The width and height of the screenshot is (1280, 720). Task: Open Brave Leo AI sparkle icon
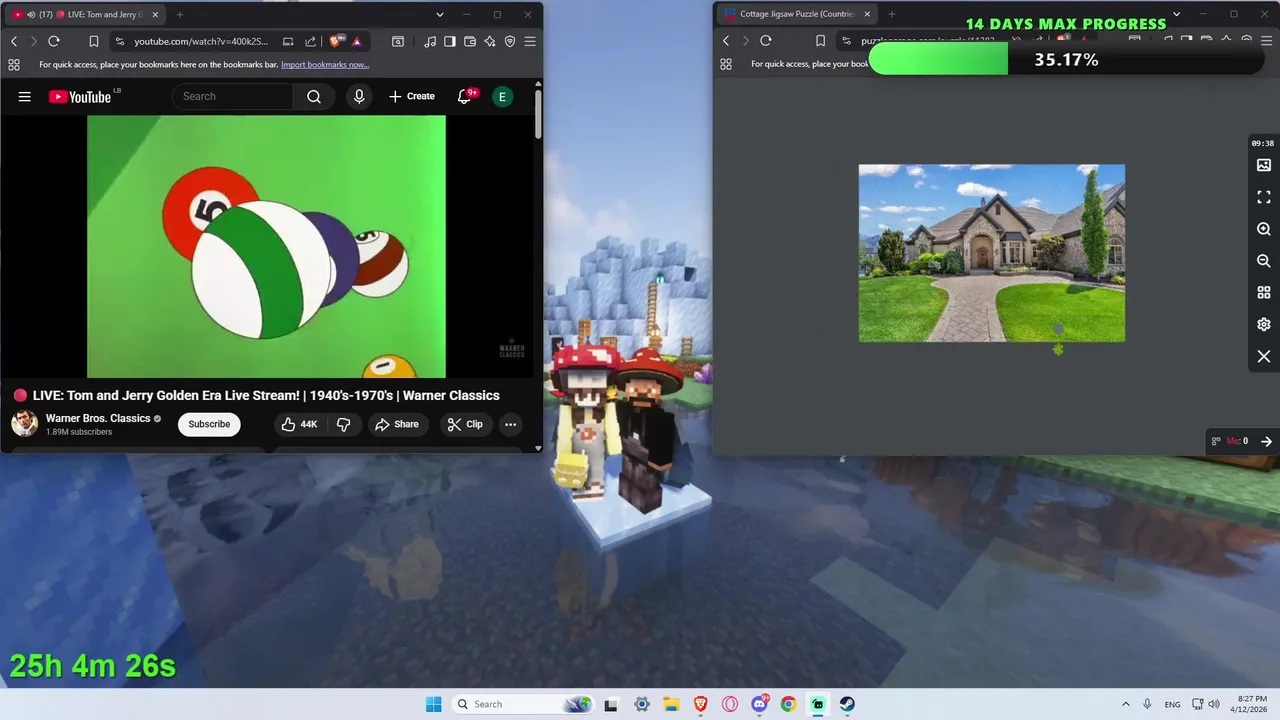point(490,41)
